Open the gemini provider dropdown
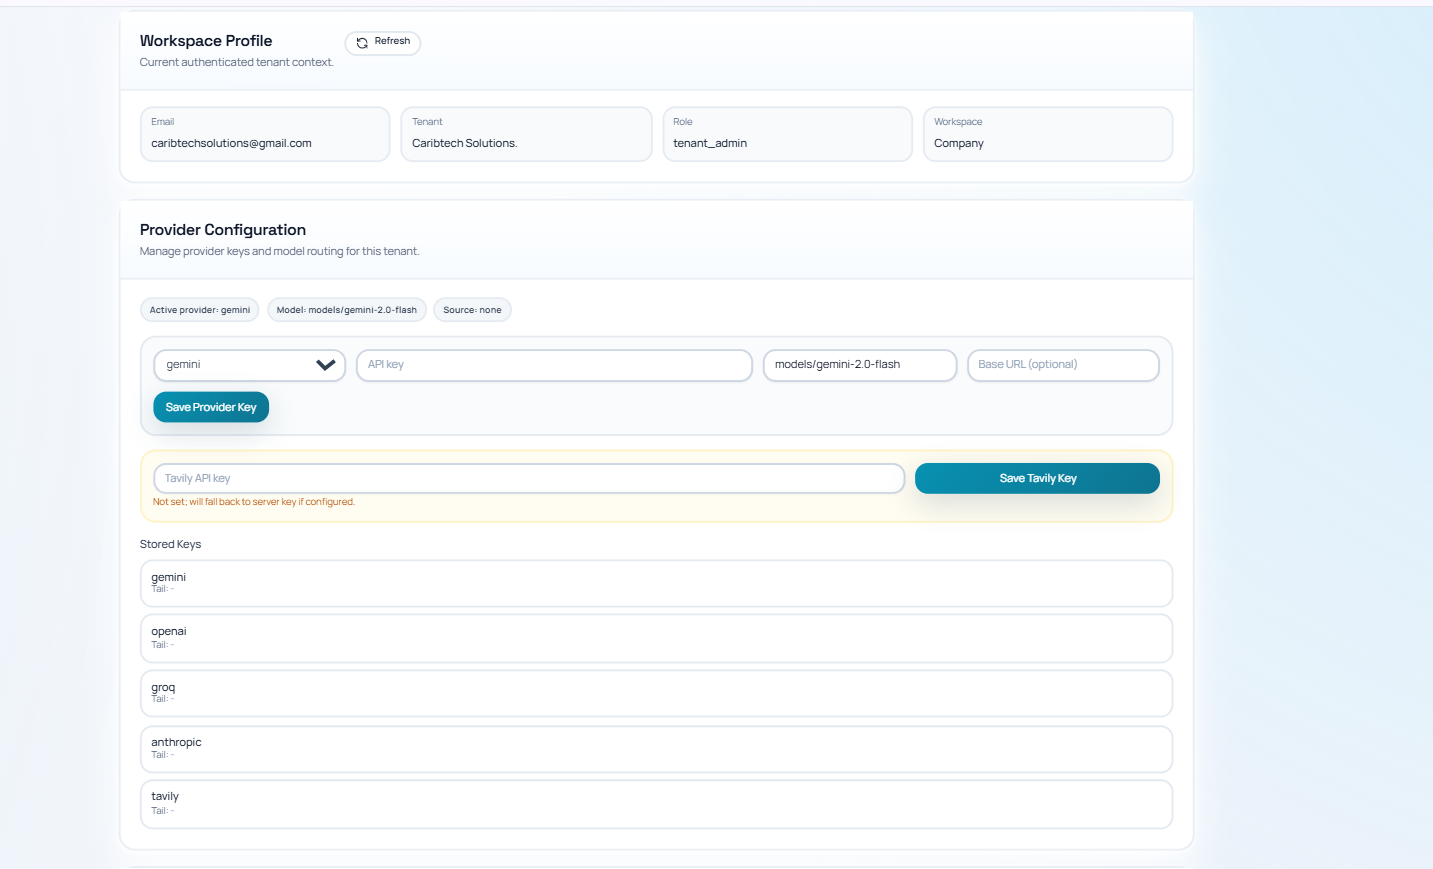 [x=249, y=365]
